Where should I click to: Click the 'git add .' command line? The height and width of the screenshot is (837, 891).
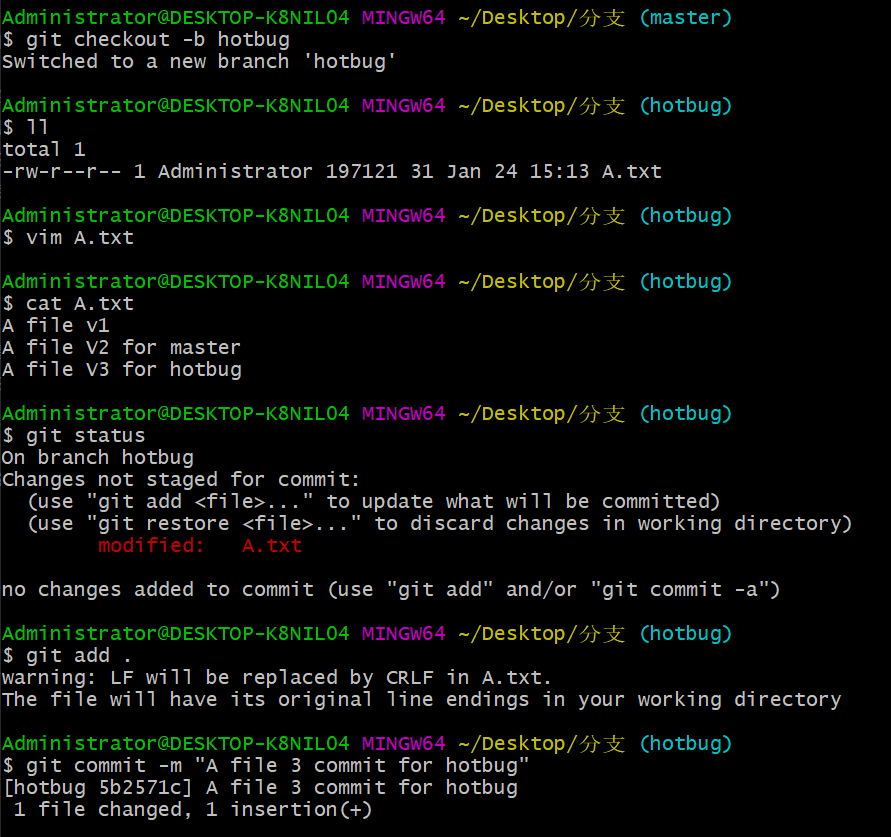67,656
